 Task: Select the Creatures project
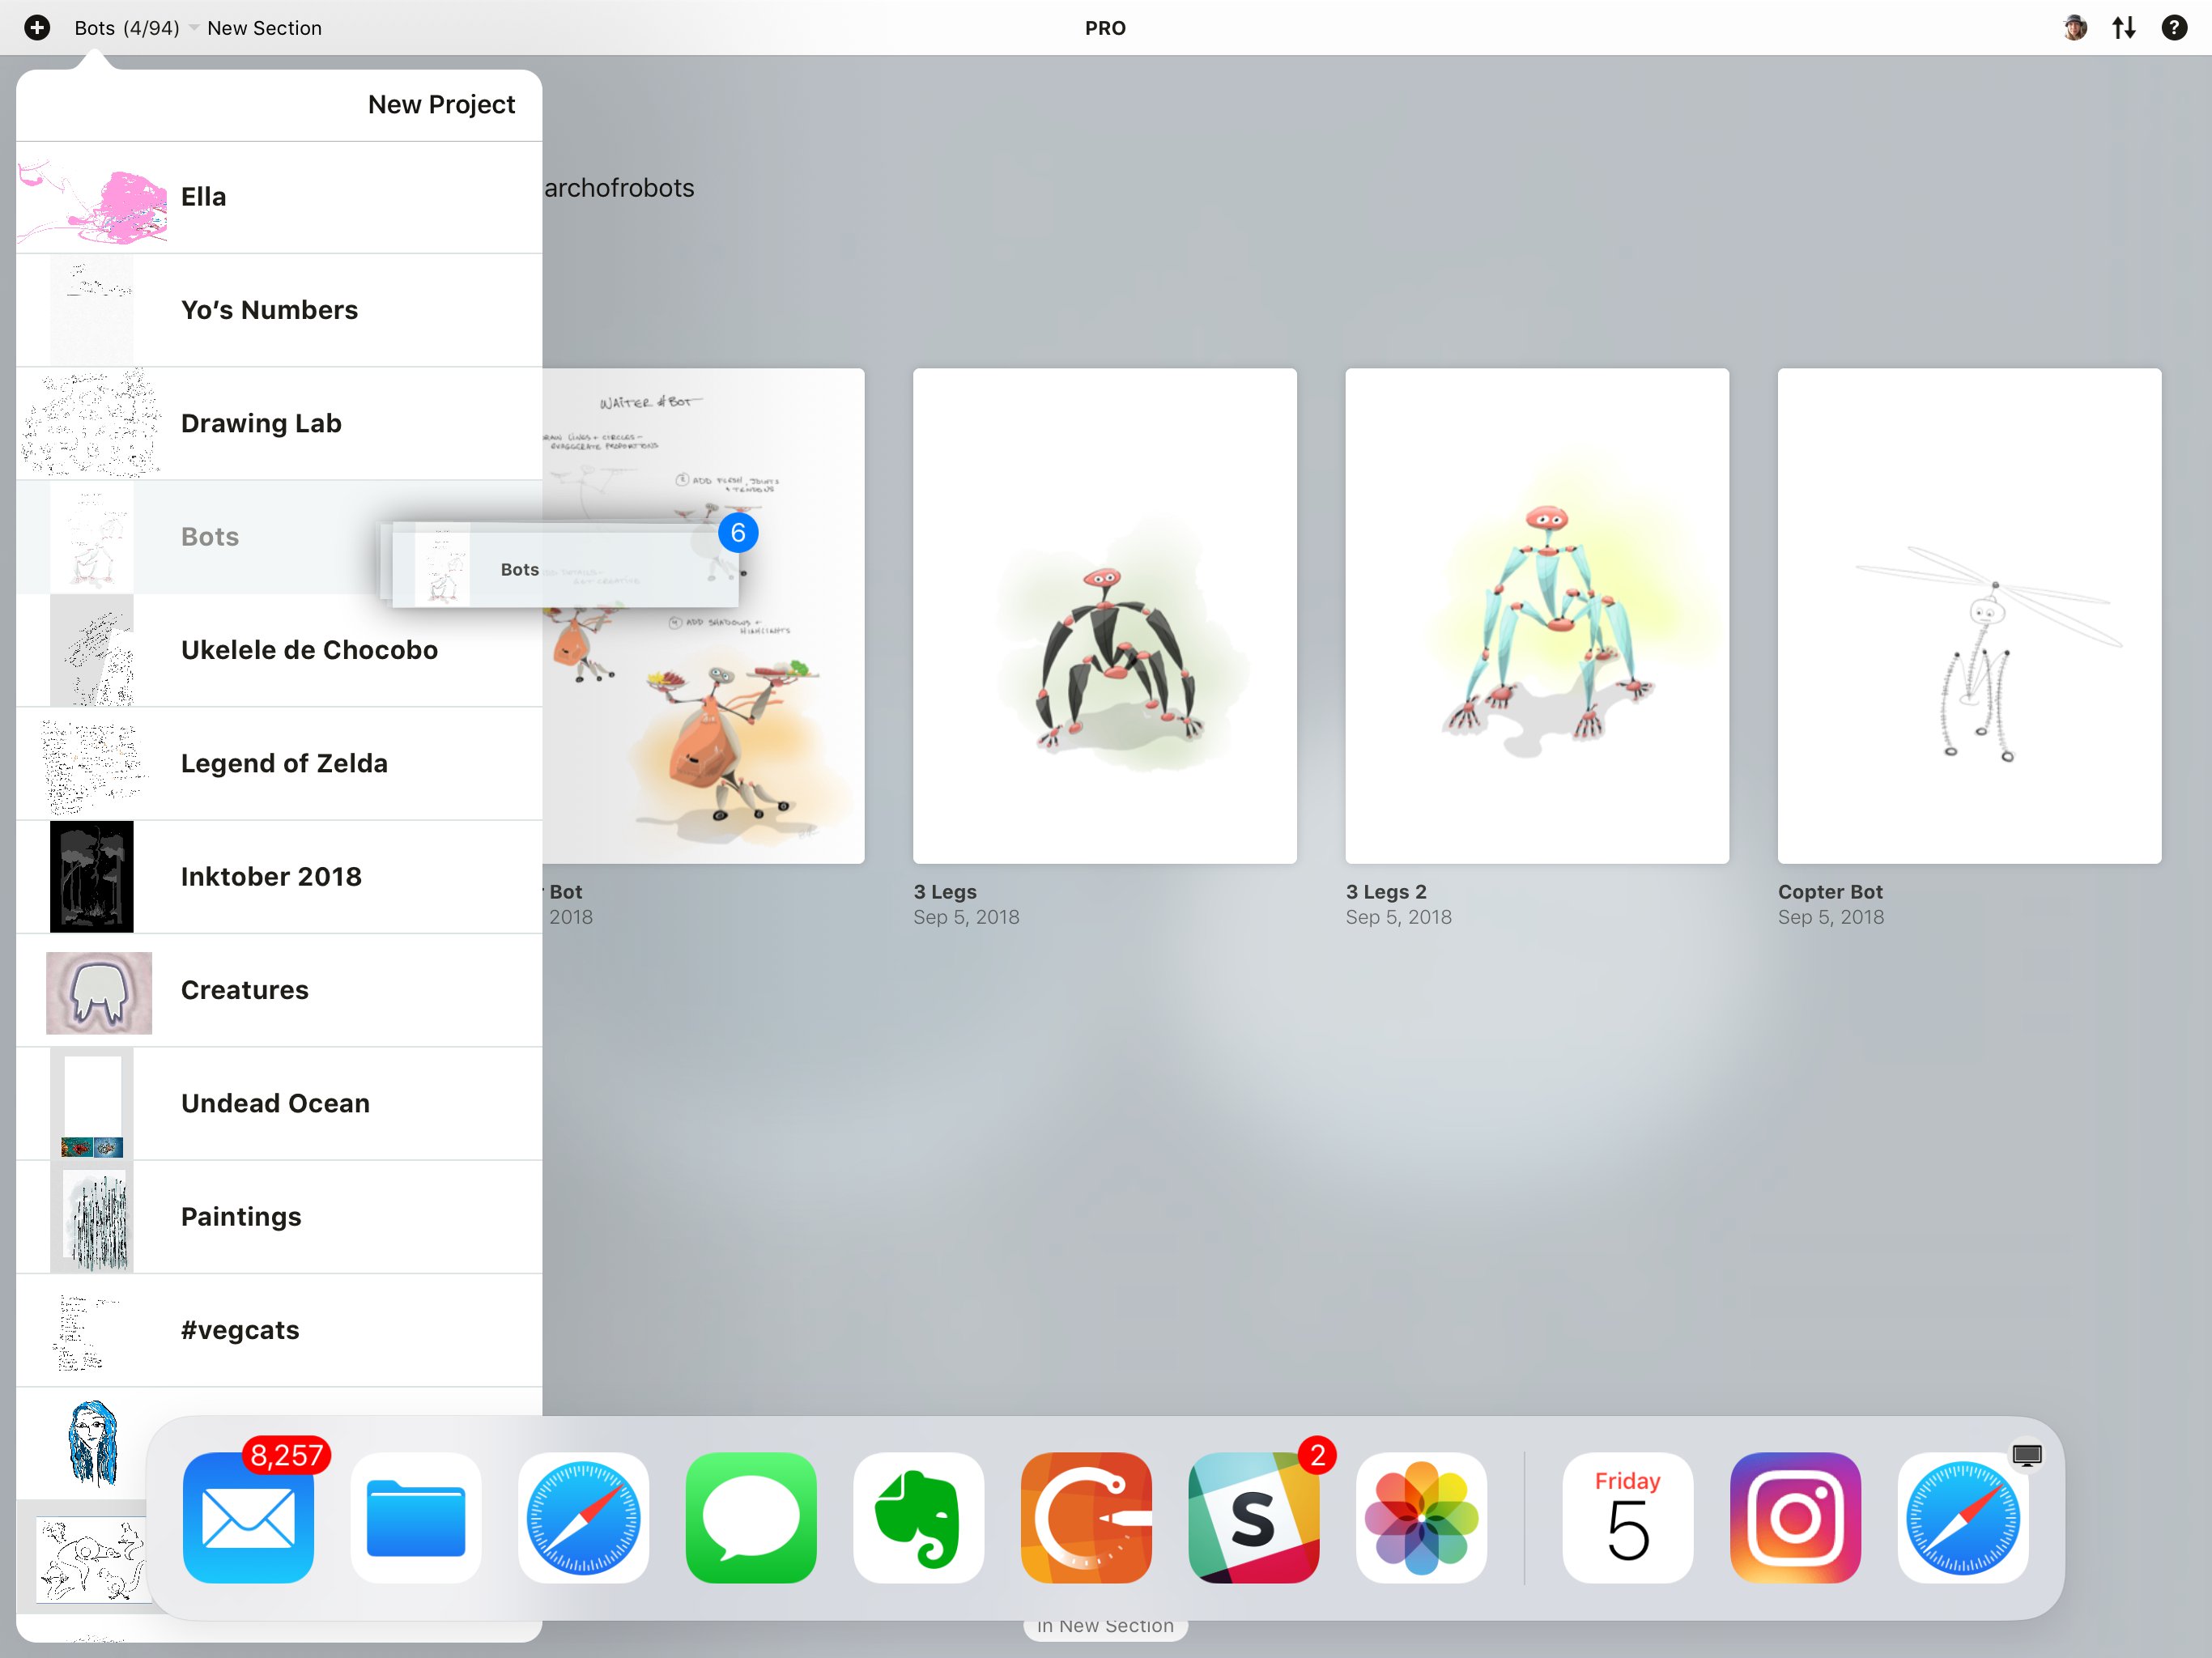279,990
